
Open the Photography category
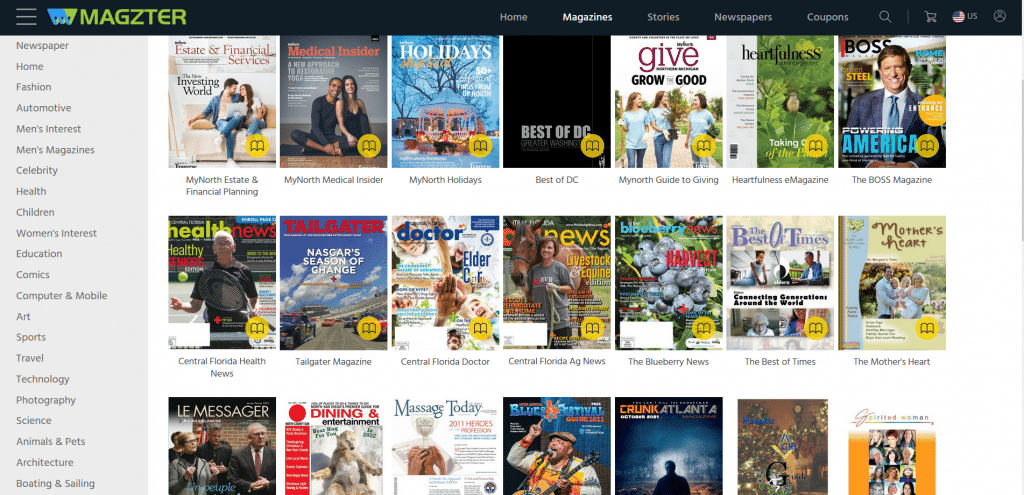(x=46, y=400)
